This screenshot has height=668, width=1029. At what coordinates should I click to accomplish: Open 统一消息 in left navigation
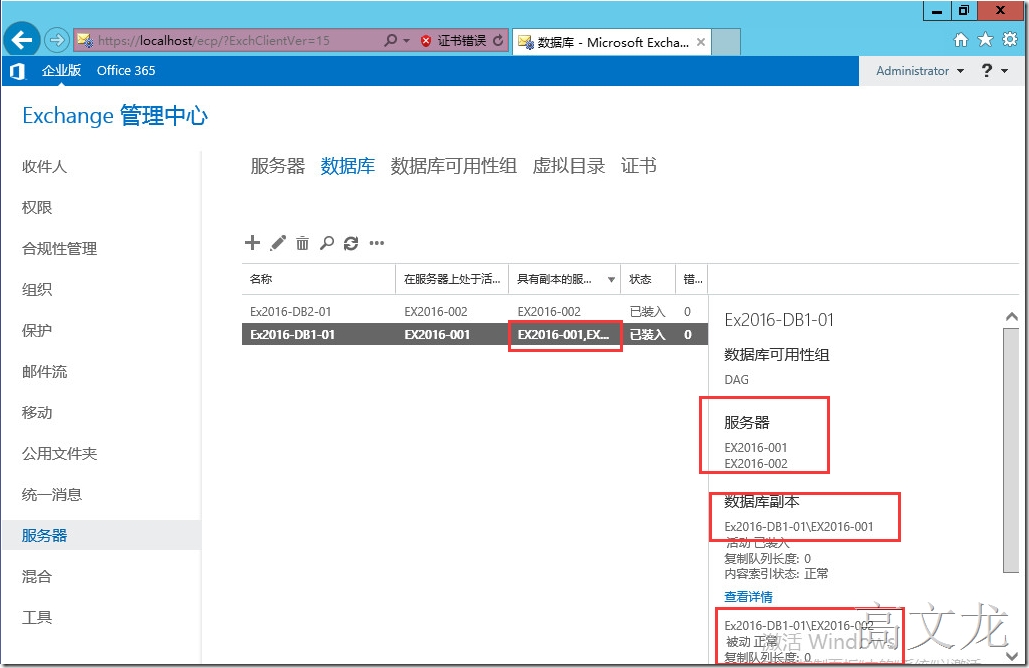click(x=52, y=495)
